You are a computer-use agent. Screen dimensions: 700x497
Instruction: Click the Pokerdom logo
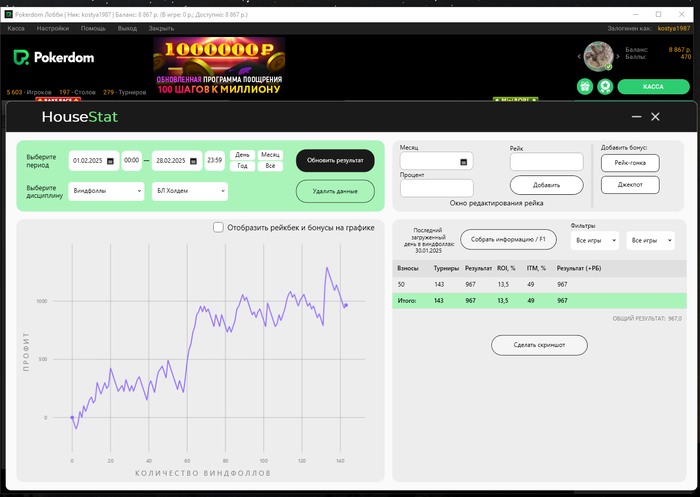tap(54, 57)
